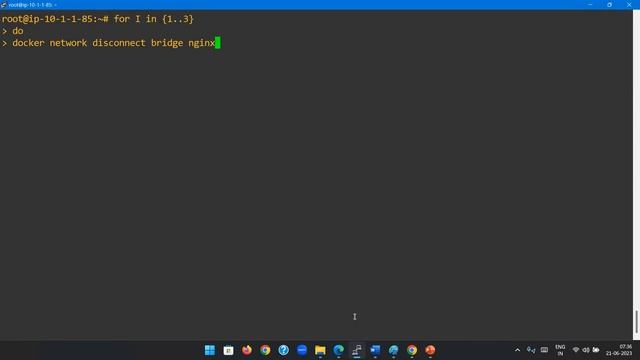Screen dimensions: 640x360
Task: Open the Windows Start menu
Action: coord(210,350)
